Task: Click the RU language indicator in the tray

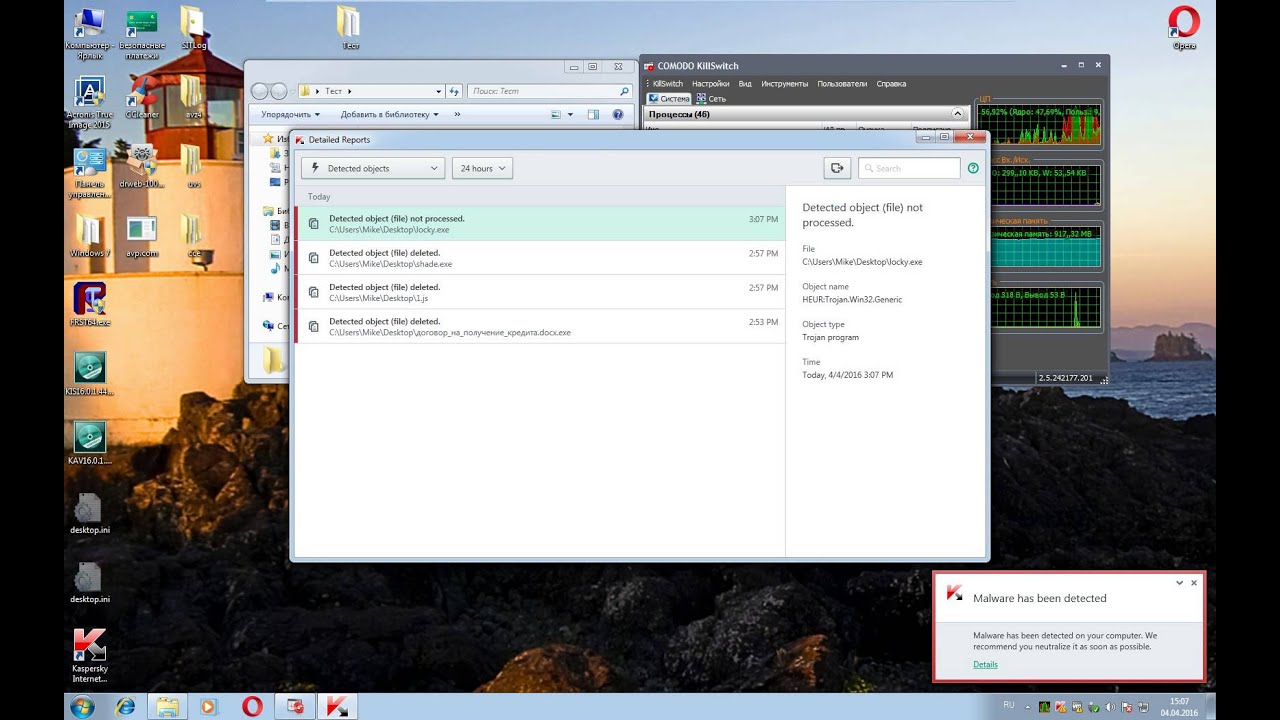Action: click(1008, 705)
